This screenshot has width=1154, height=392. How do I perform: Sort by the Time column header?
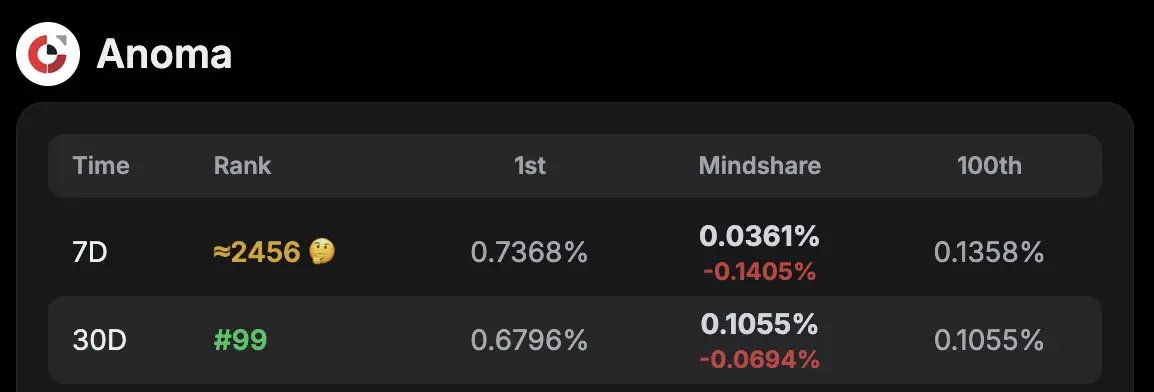[x=101, y=165]
